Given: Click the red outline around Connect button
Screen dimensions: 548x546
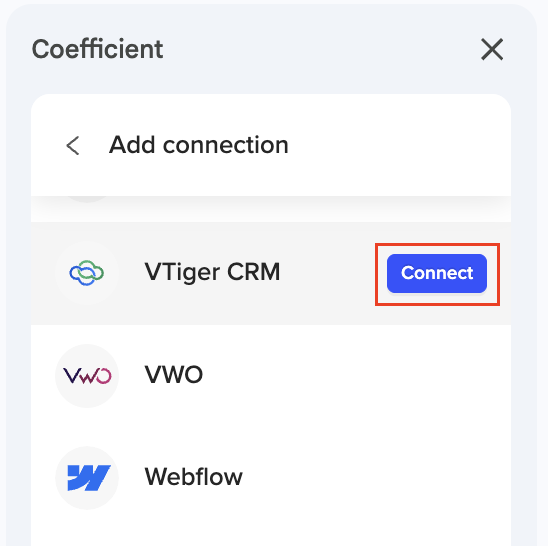Looking at the screenshot, I should click(x=438, y=244).
